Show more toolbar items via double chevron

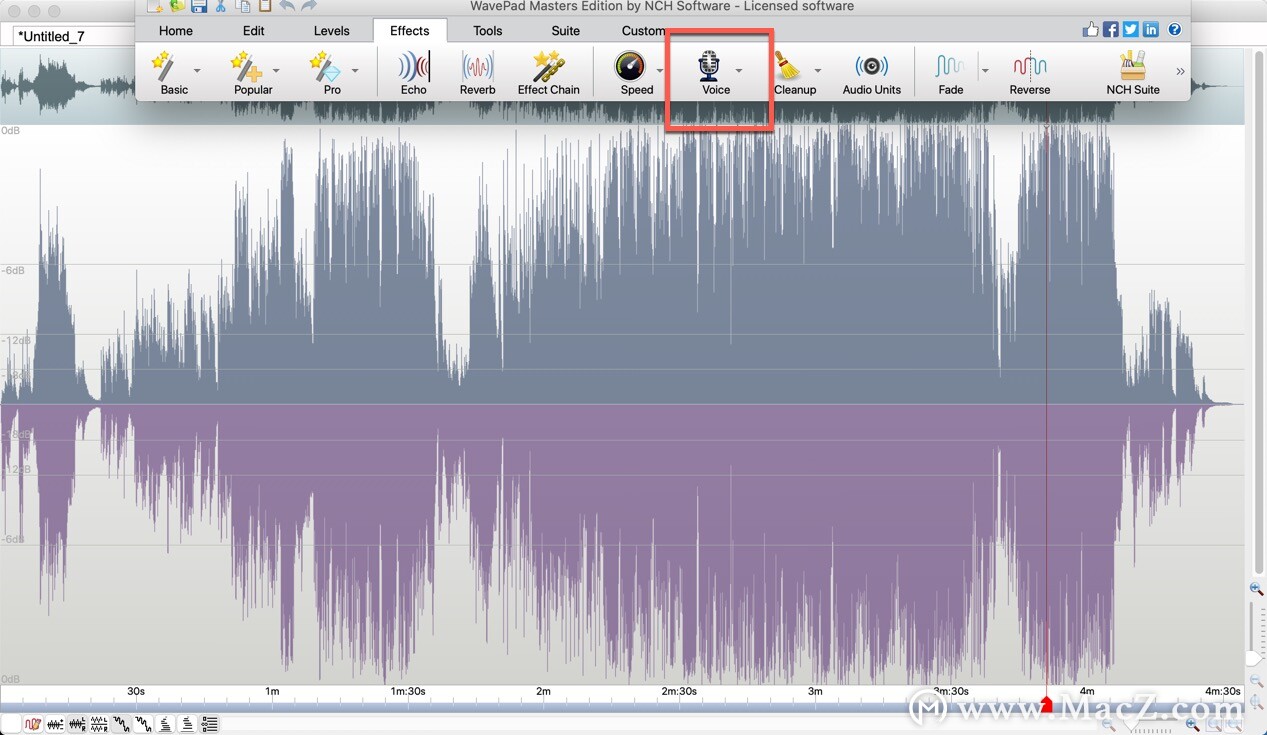[1180, 71]
